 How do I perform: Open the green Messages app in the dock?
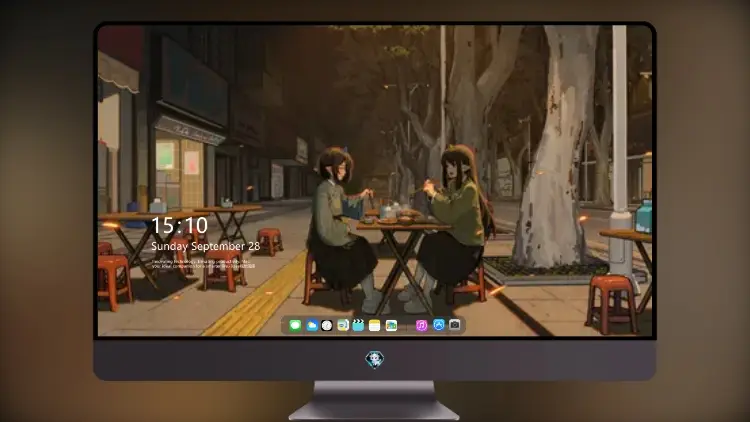295,325
